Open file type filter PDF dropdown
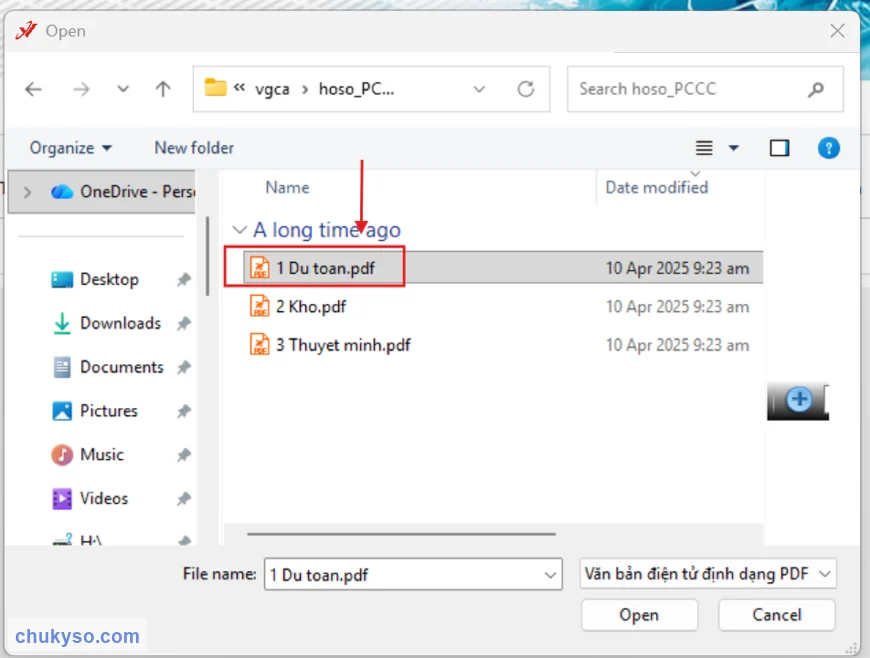 point(707,574)
